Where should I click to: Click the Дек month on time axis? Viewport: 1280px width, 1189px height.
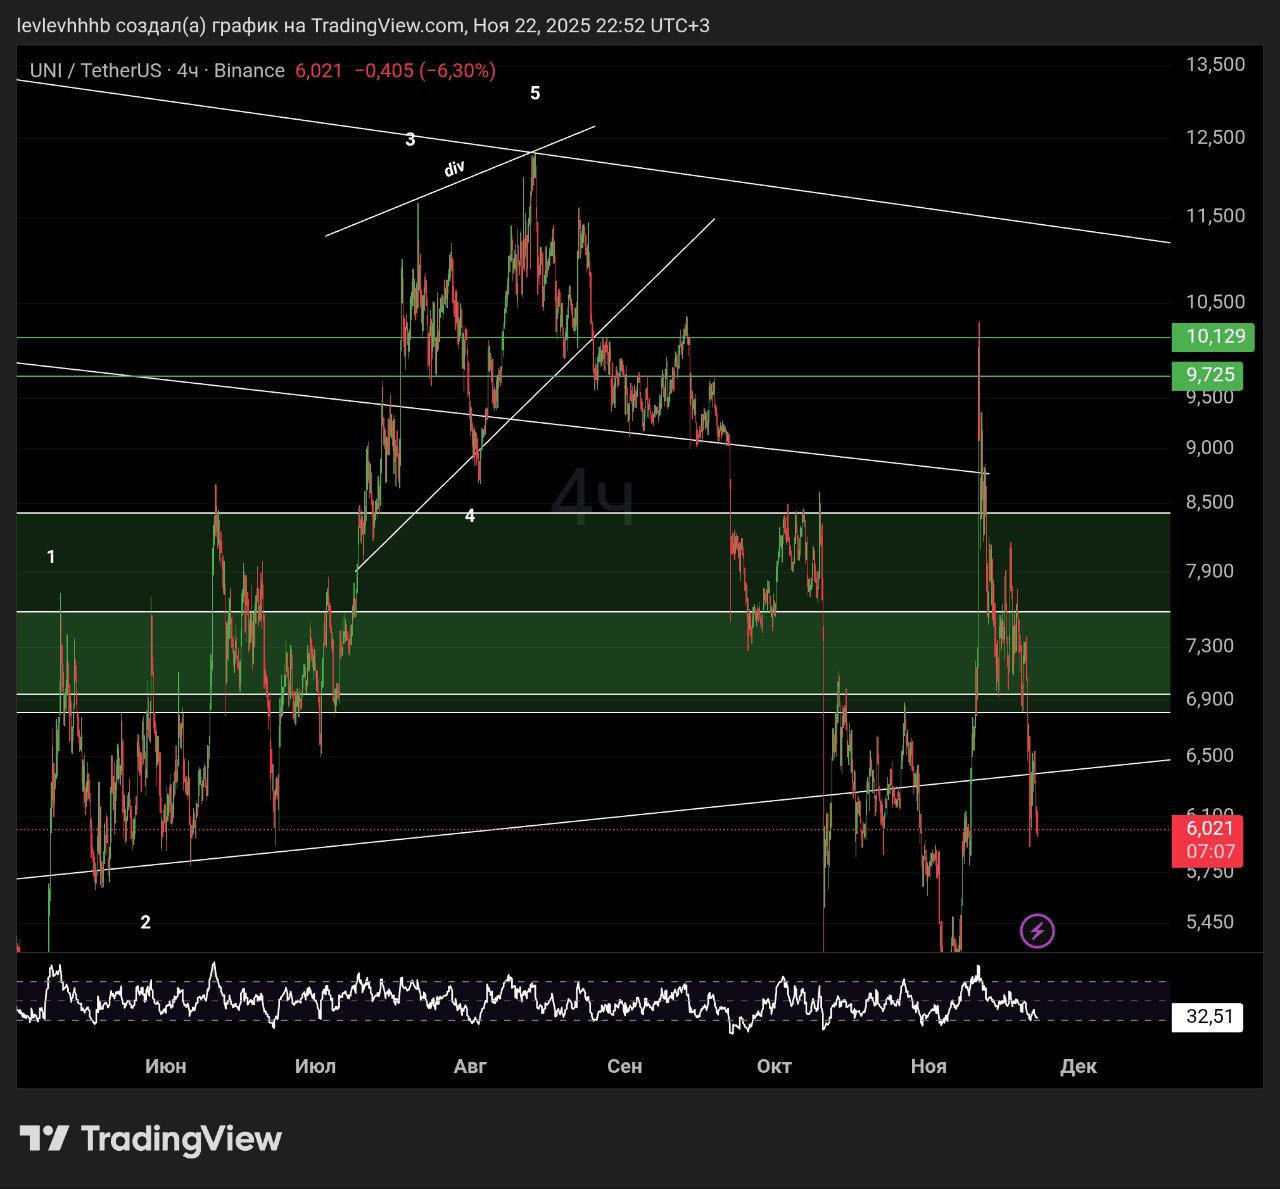(x=1078, y=1066)
